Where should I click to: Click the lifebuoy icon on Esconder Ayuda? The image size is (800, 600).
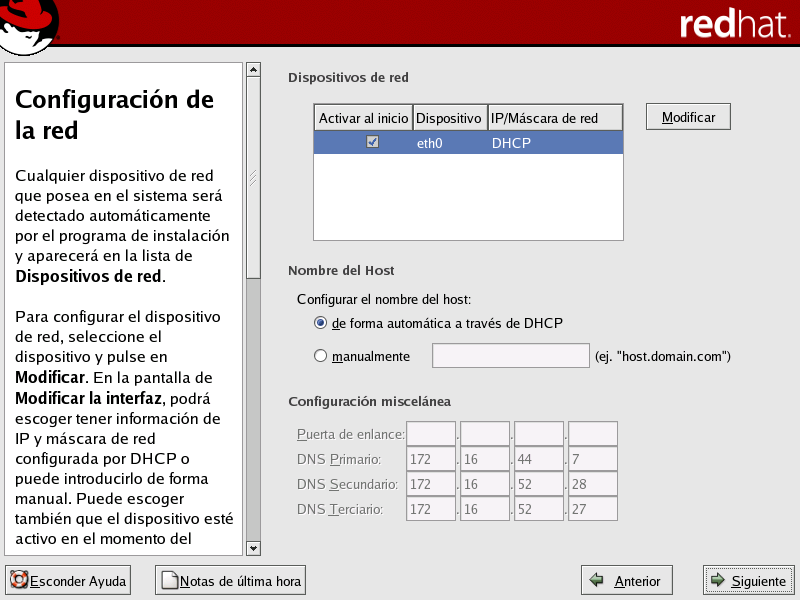pyautogui.click(x=18, y=580)
